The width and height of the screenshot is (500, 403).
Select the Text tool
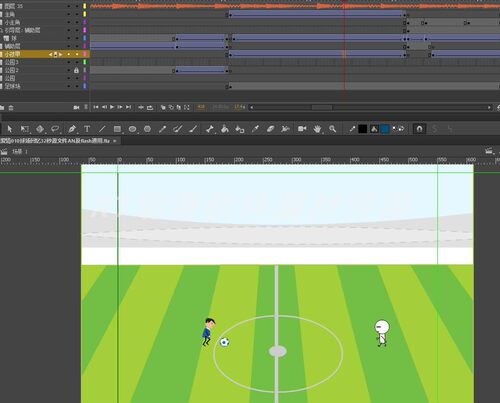pos(87,129)
